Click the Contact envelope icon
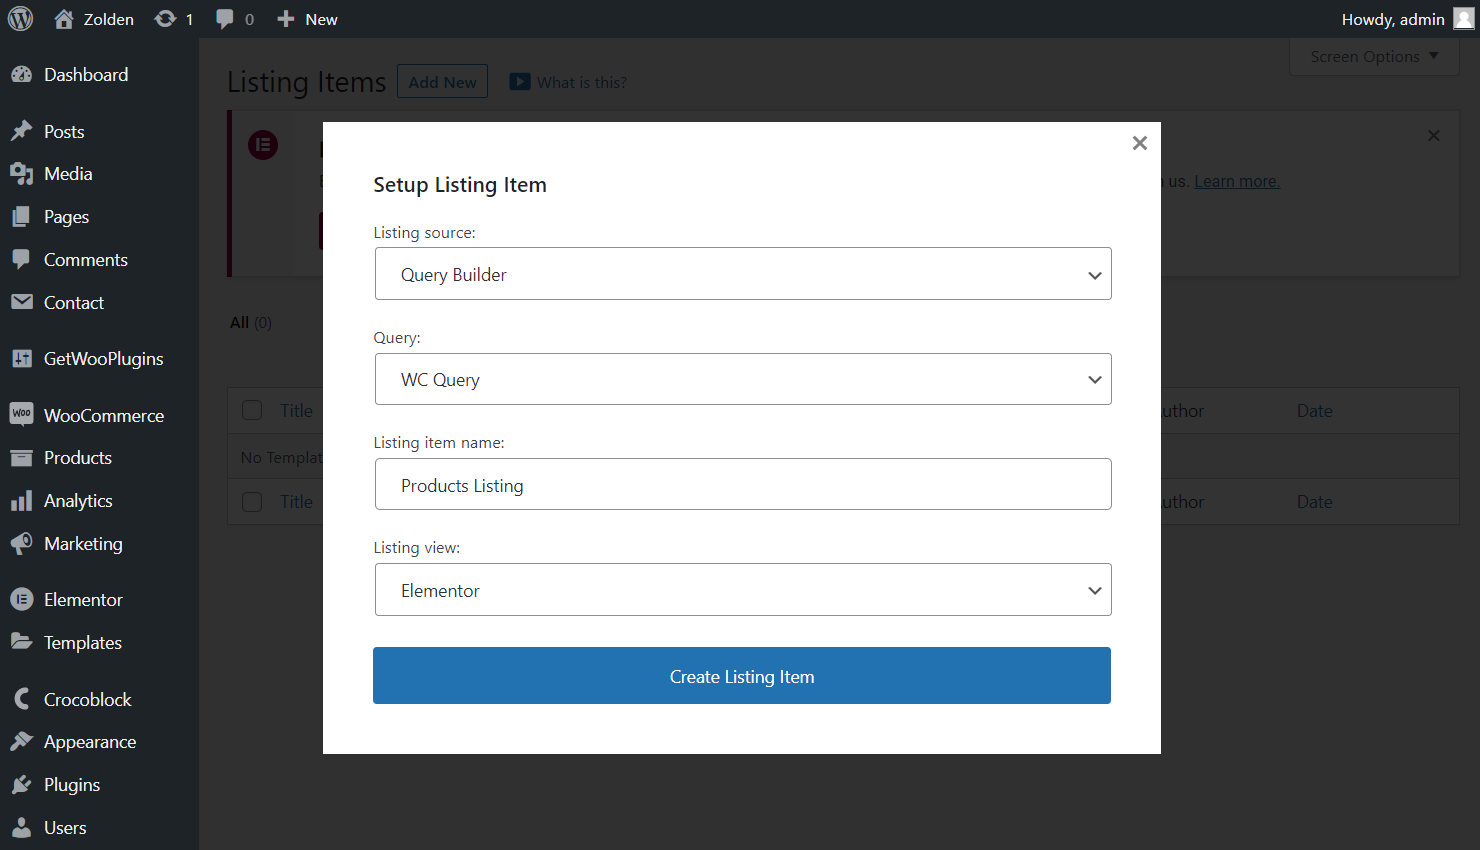1480x850 pixels. tap(21, 303)
